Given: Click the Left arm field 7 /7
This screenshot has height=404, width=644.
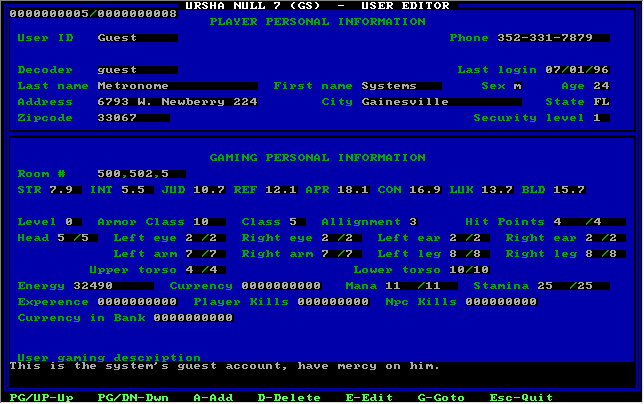Looking at the screenshot, I should click(205, 254).
